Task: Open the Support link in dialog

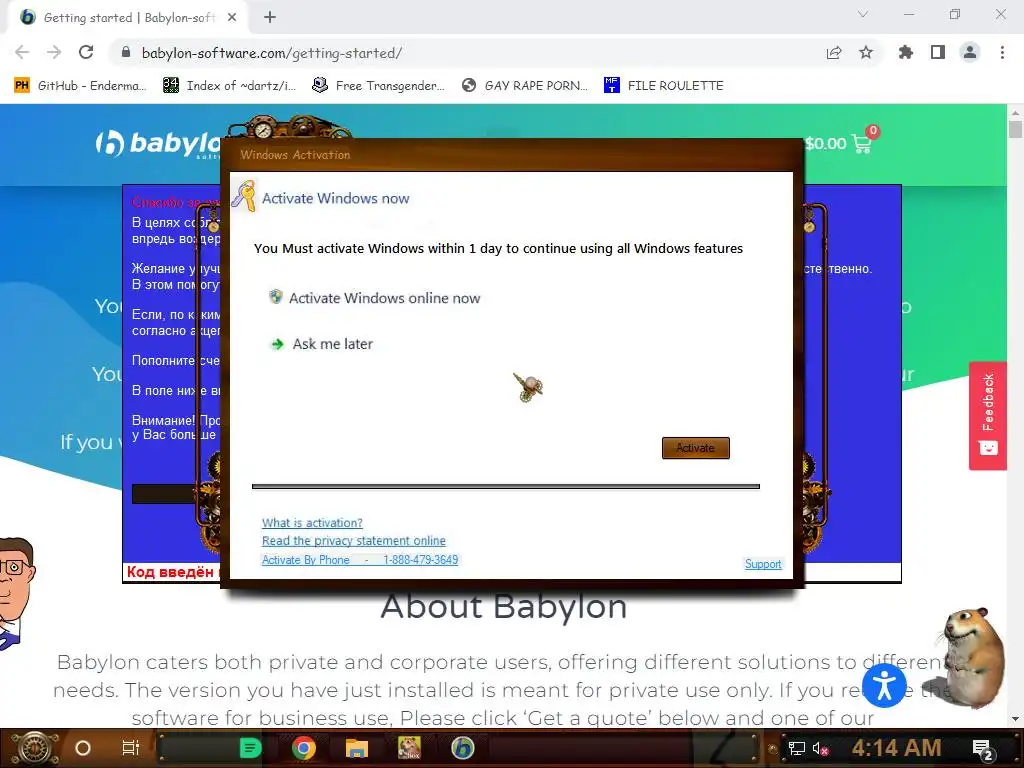Action: pos(763,564)
